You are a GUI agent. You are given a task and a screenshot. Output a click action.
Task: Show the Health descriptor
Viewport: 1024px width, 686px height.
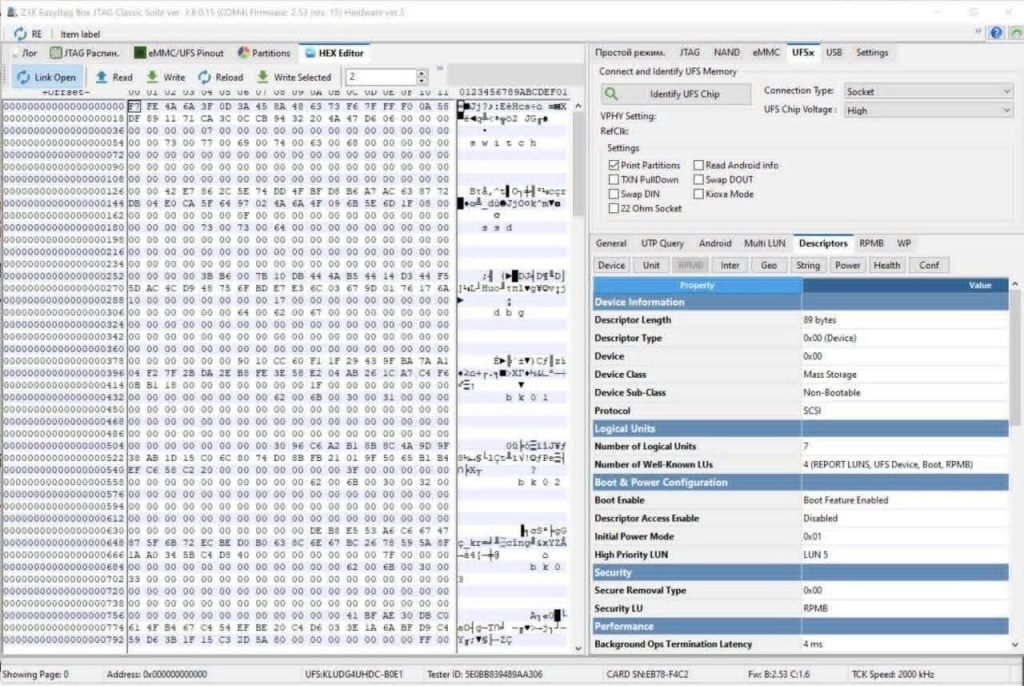tap(886, 265)
